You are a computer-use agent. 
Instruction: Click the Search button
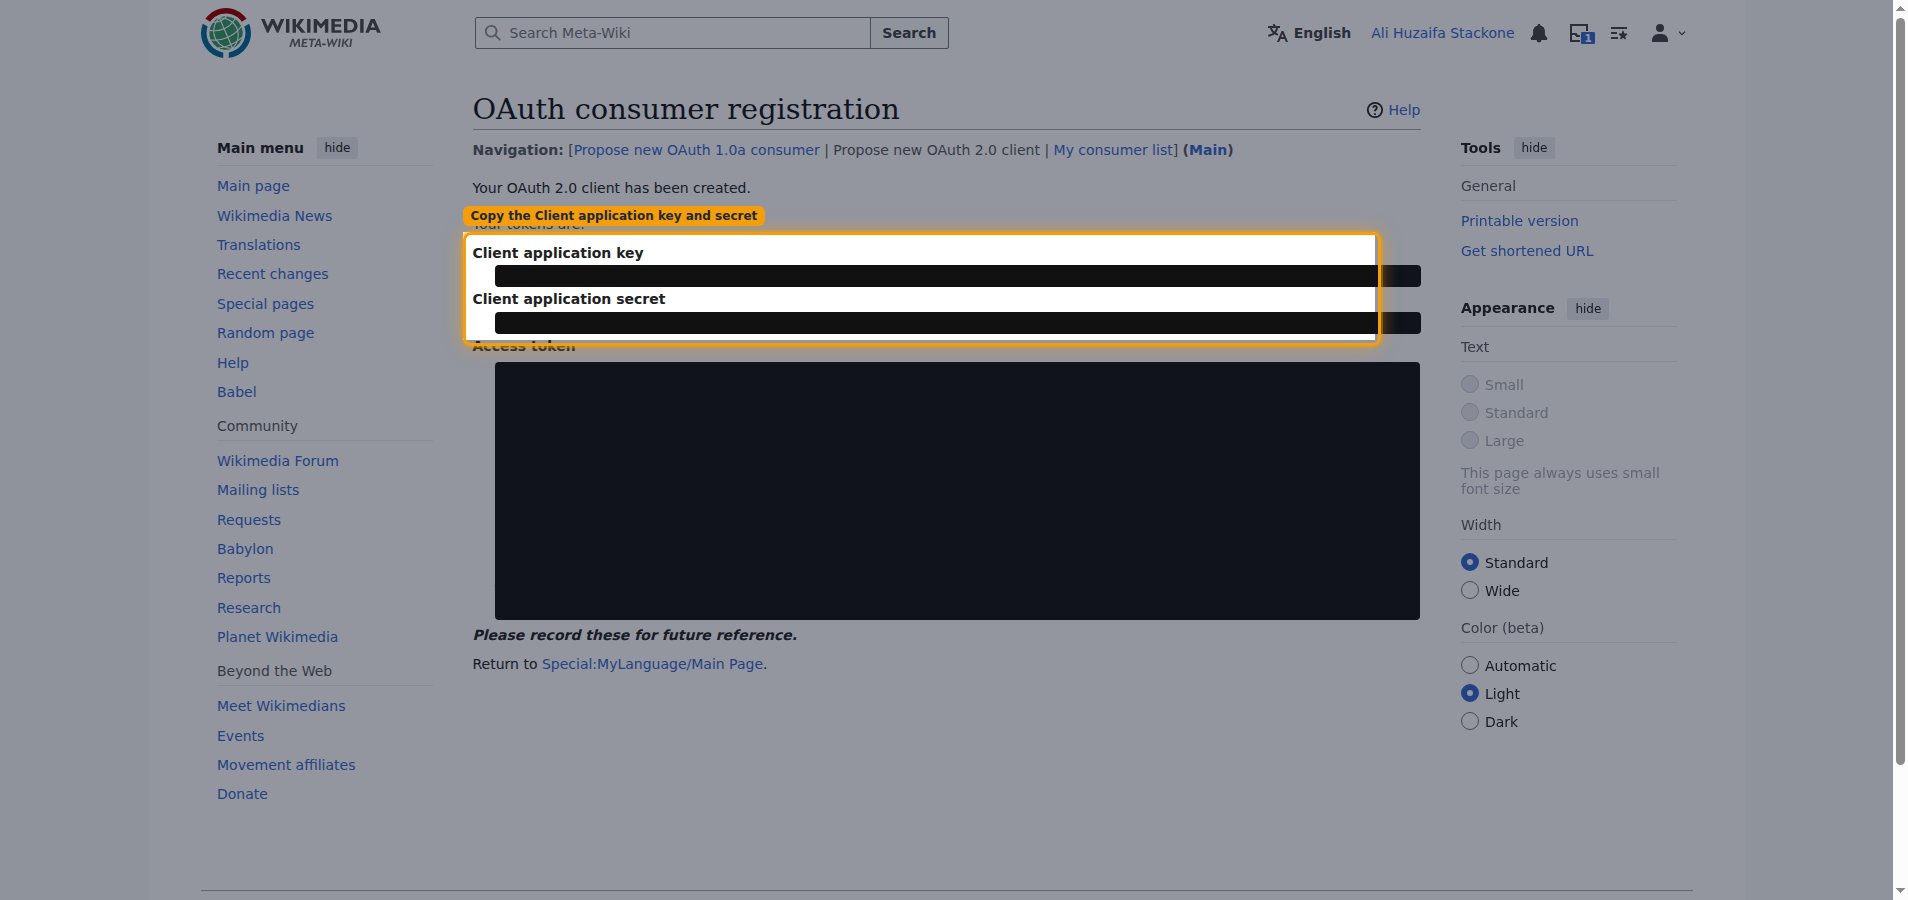click(x=909, y=33)
